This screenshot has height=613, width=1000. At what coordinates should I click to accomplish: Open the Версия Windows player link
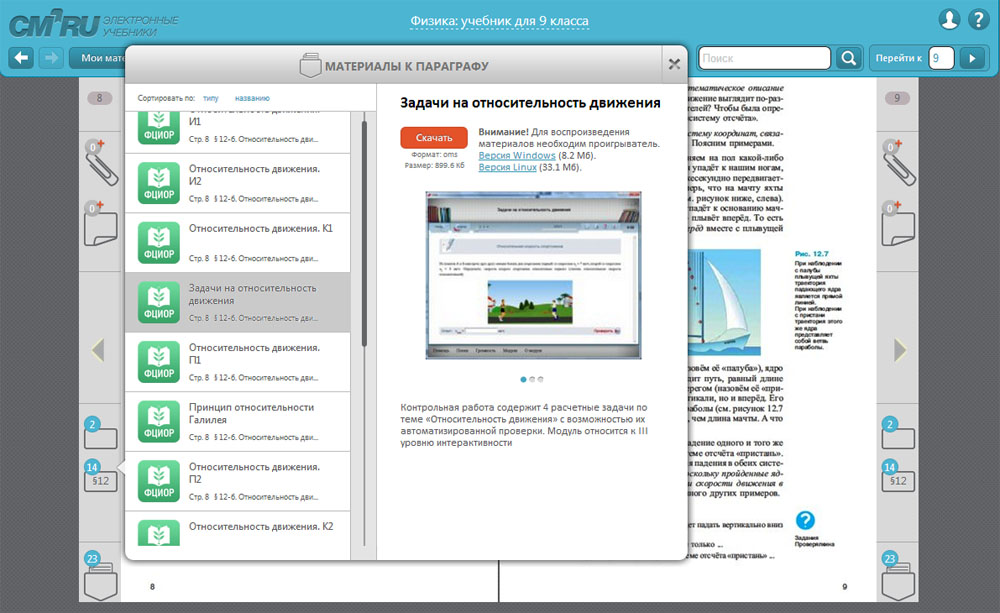pos(519,156)
